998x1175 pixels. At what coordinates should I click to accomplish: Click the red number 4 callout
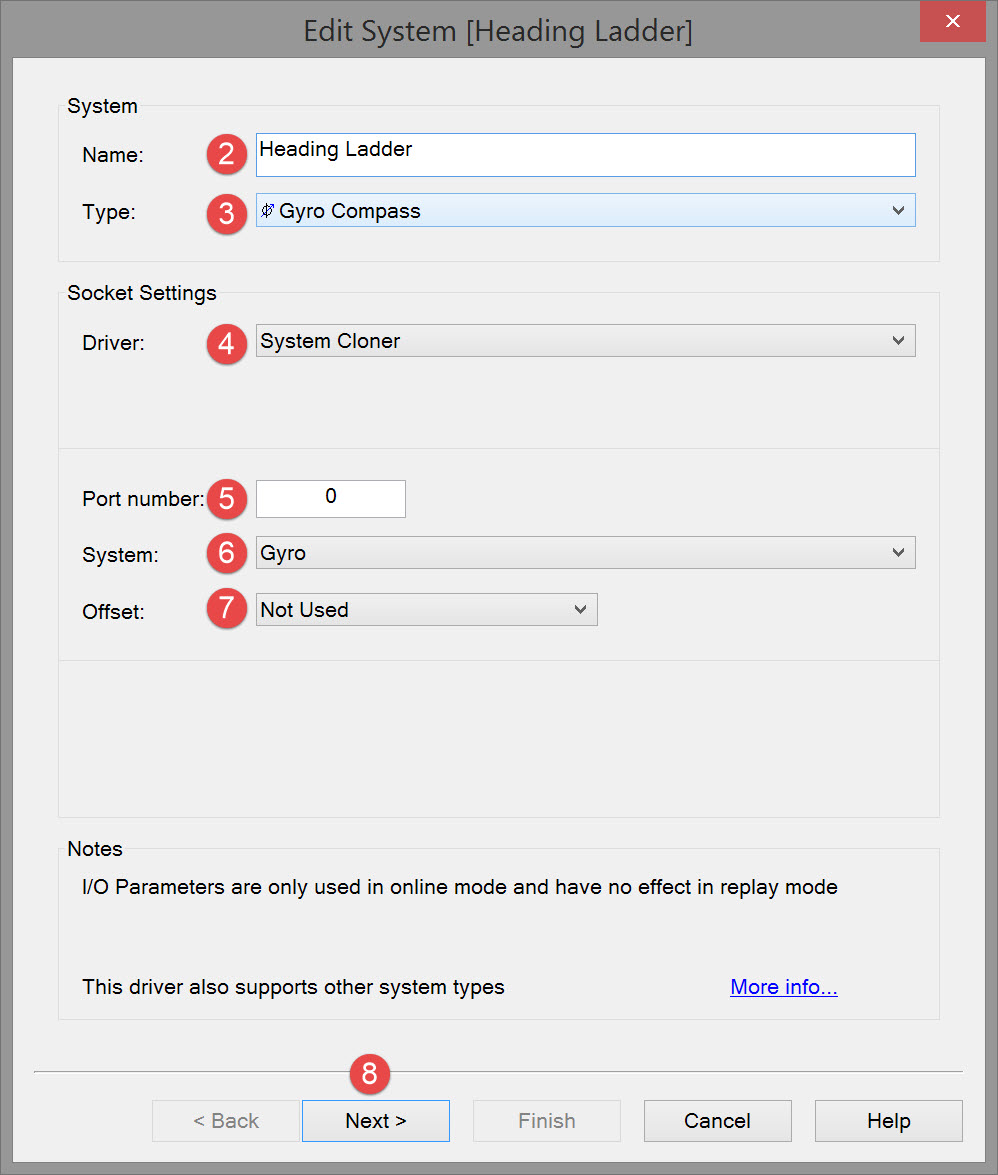[x=227, y=344]
